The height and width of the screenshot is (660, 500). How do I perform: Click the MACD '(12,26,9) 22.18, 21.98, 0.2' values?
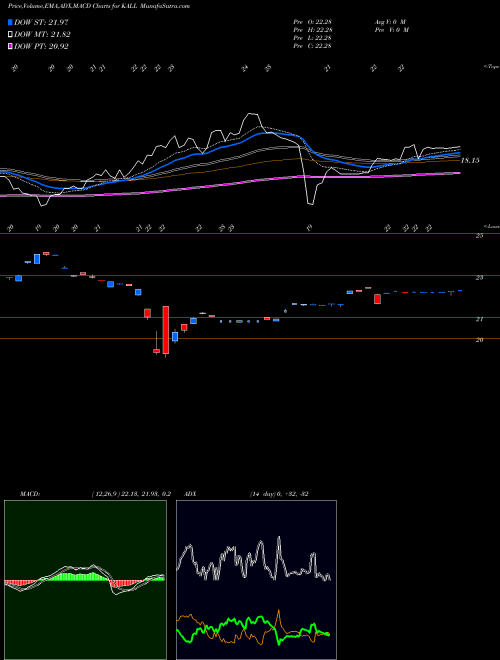pyautogui.click(x=131, y=494)
